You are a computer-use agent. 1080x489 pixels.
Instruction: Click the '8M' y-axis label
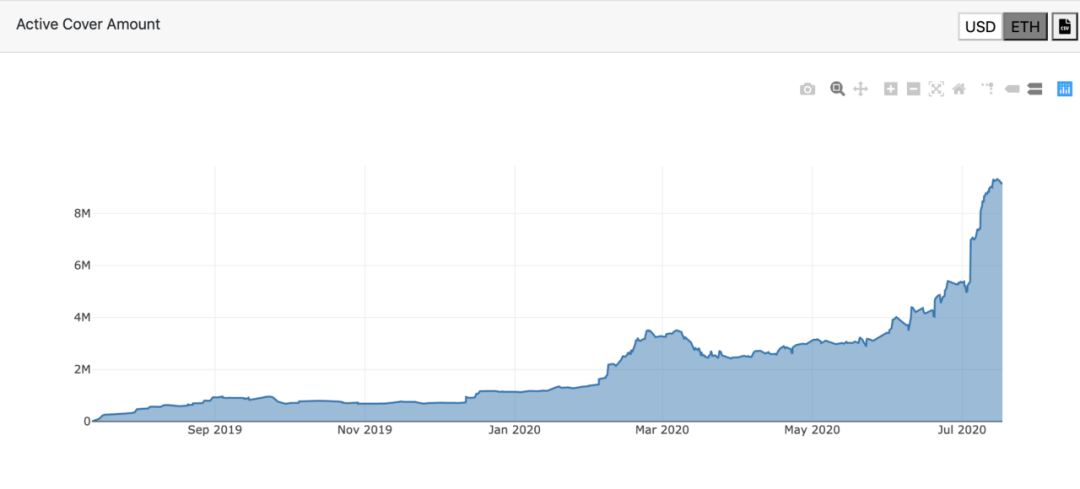pyautogui.click(x=82, y=214)
